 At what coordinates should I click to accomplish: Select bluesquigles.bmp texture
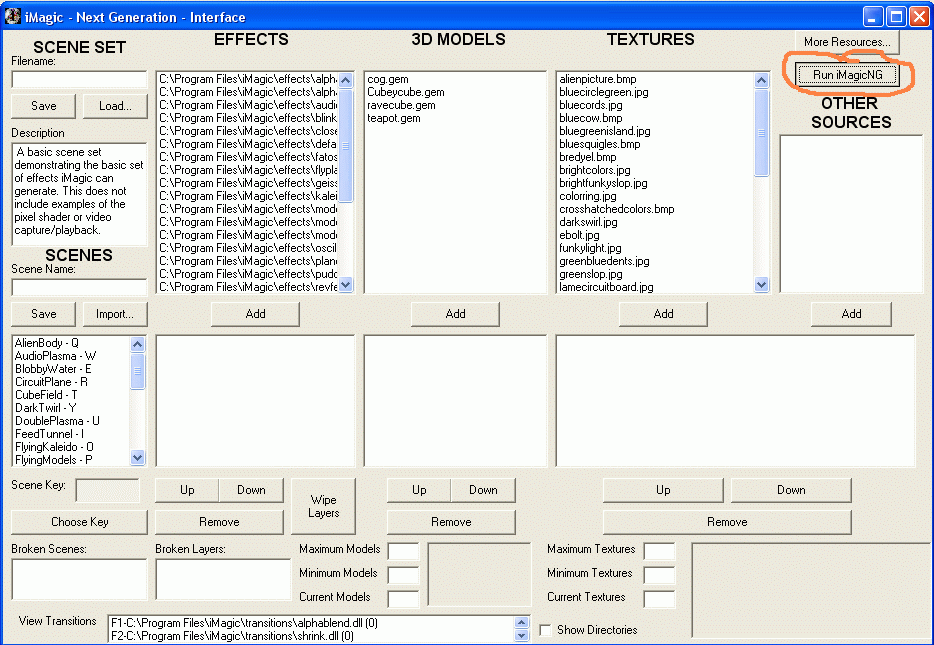(x=599, y=145)
